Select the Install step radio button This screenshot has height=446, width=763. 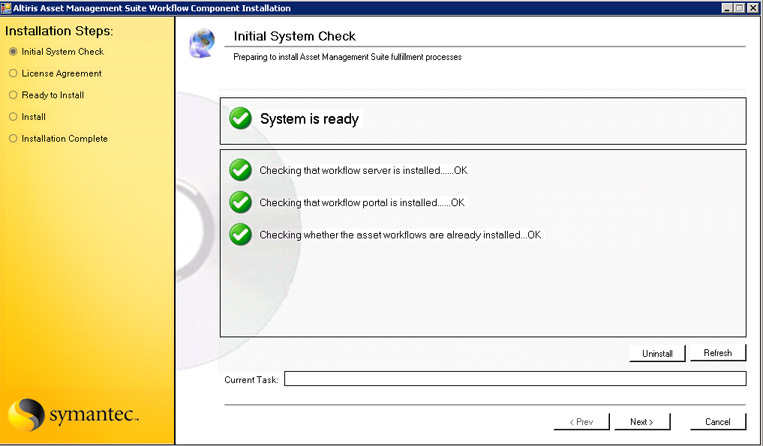point(13,117)
